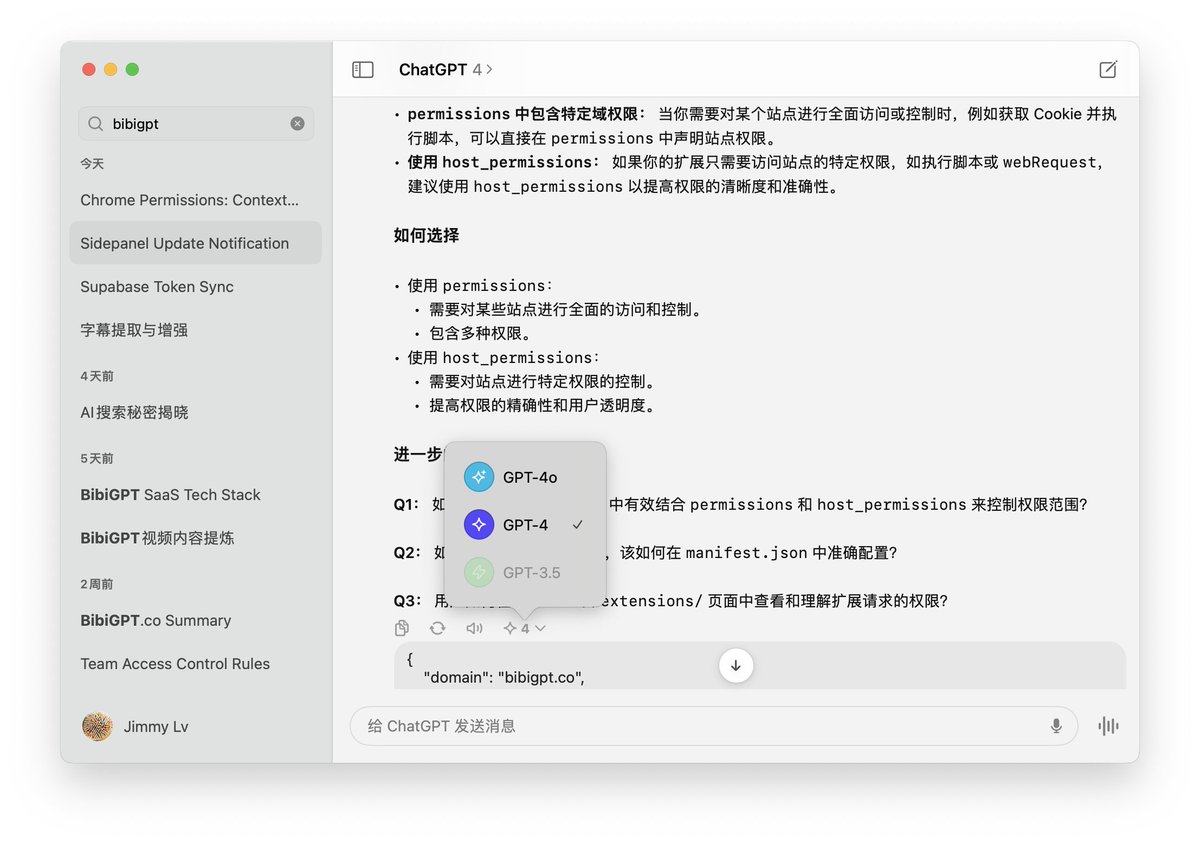Screen dimensions: 1200x843
Task: Click the 需要对站点进行特定权限的控制 bullet
Action: (542, 382)
